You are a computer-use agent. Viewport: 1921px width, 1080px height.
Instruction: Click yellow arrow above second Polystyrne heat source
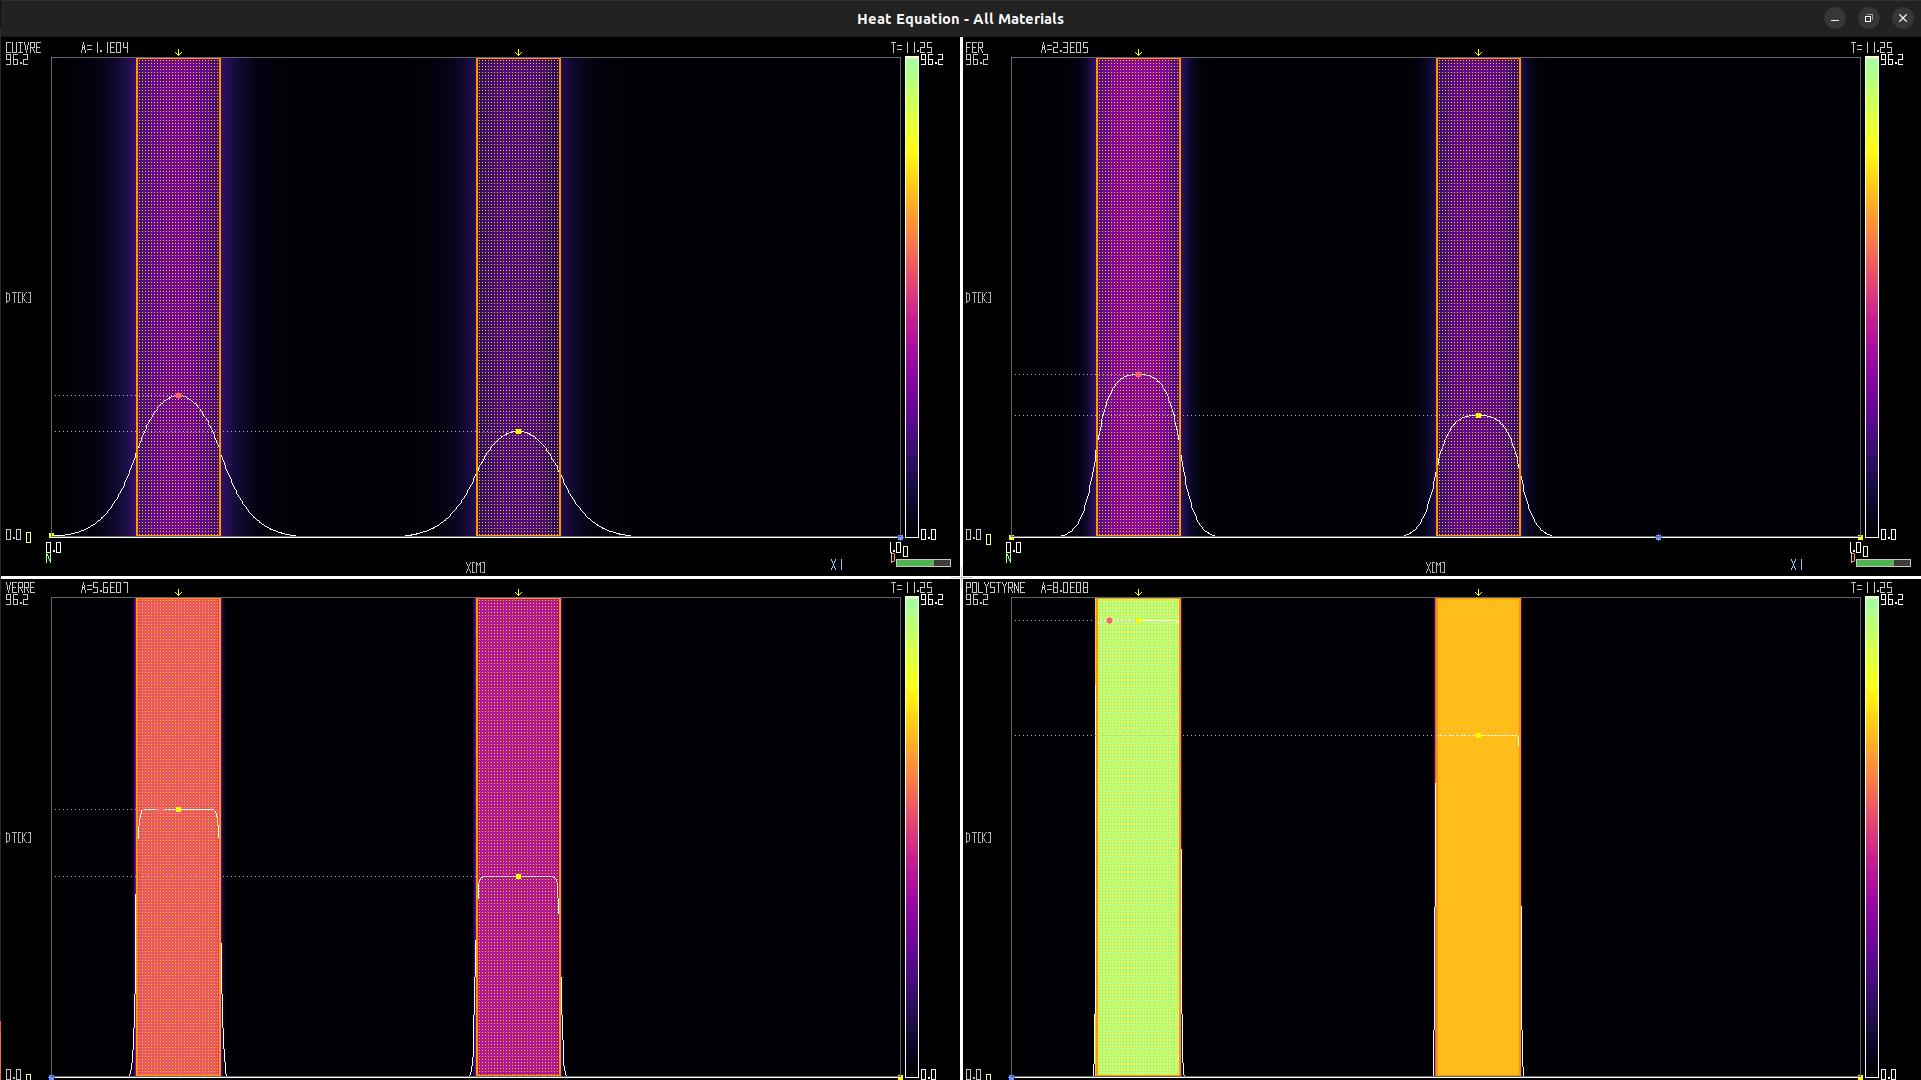tap(1478, 592)
